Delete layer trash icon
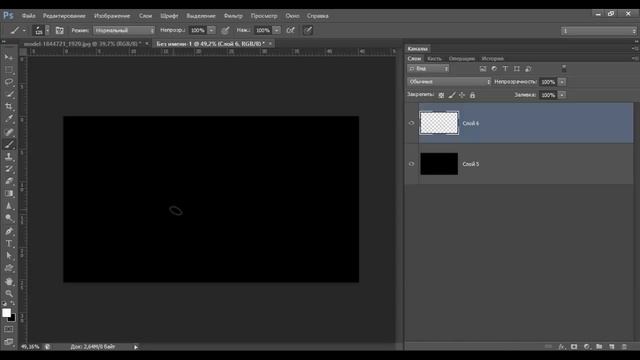The image size is (640, 360). point(624,347)
